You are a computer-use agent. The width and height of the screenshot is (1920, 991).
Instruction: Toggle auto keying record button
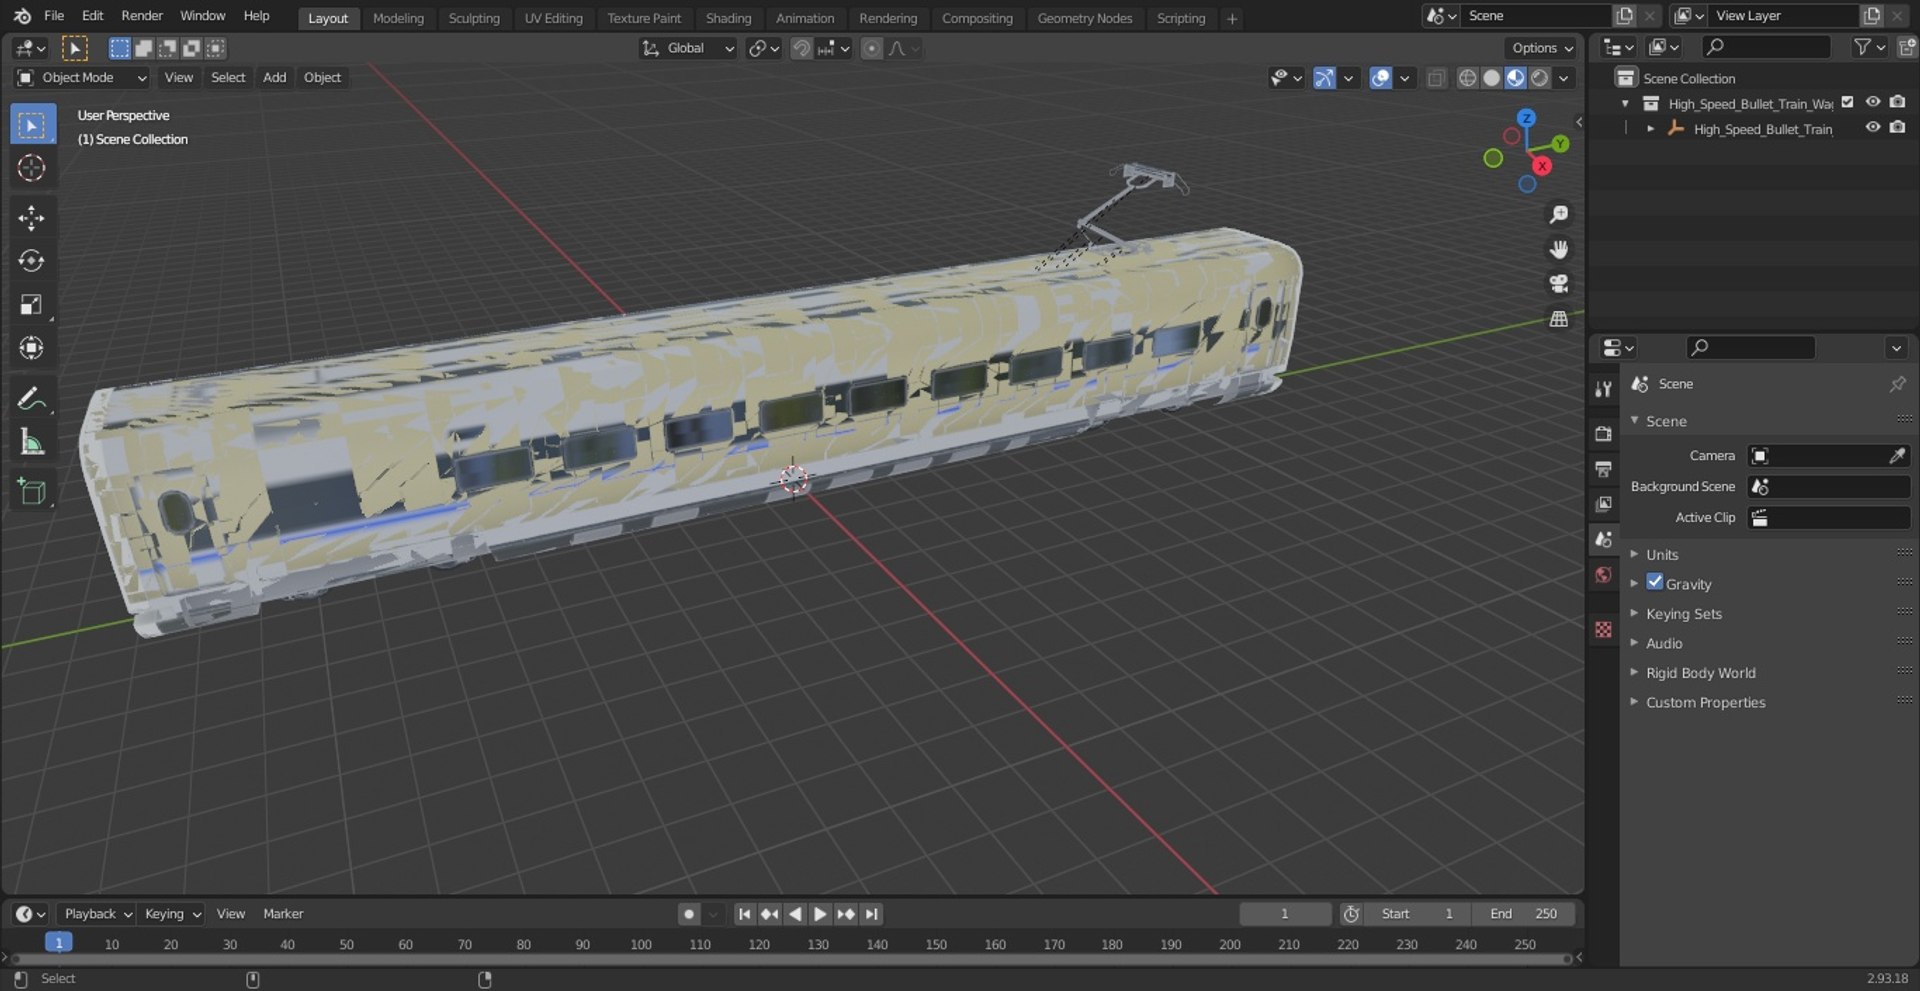689,914
